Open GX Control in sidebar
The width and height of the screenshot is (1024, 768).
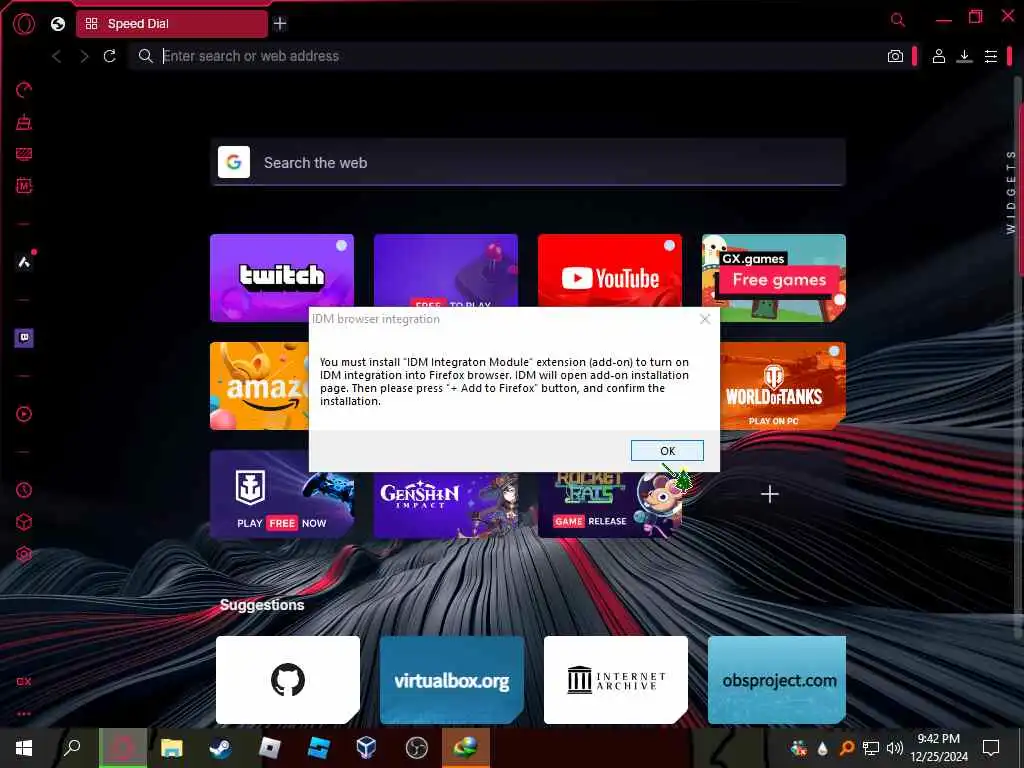click(24, 90)
